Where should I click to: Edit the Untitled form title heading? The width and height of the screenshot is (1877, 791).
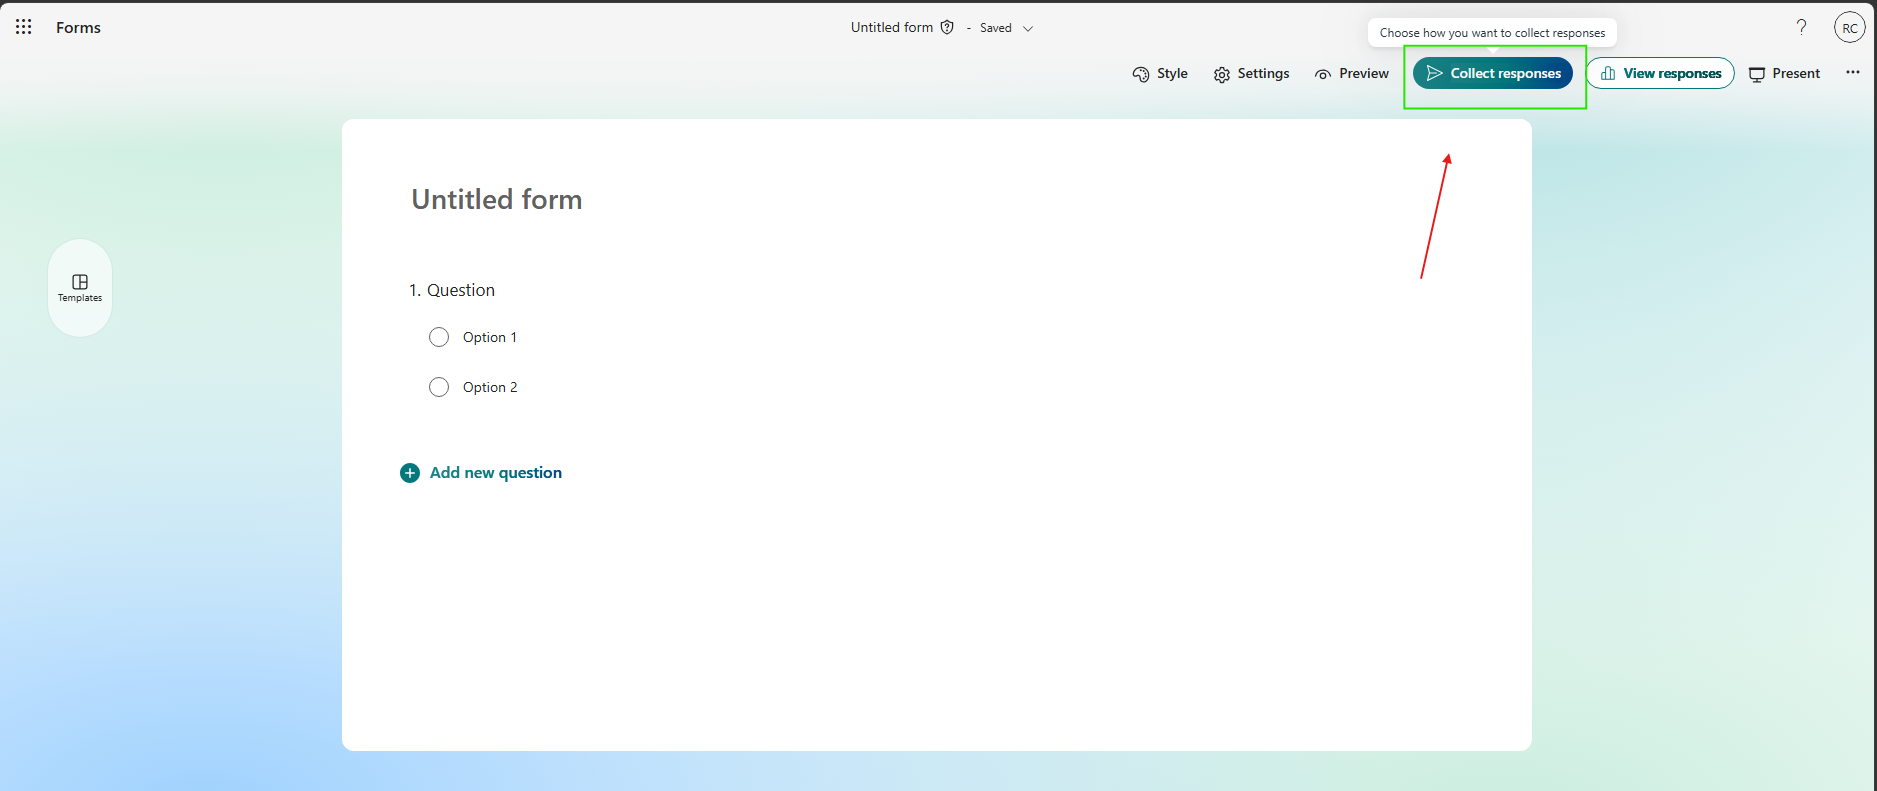[x=497, y=200]
